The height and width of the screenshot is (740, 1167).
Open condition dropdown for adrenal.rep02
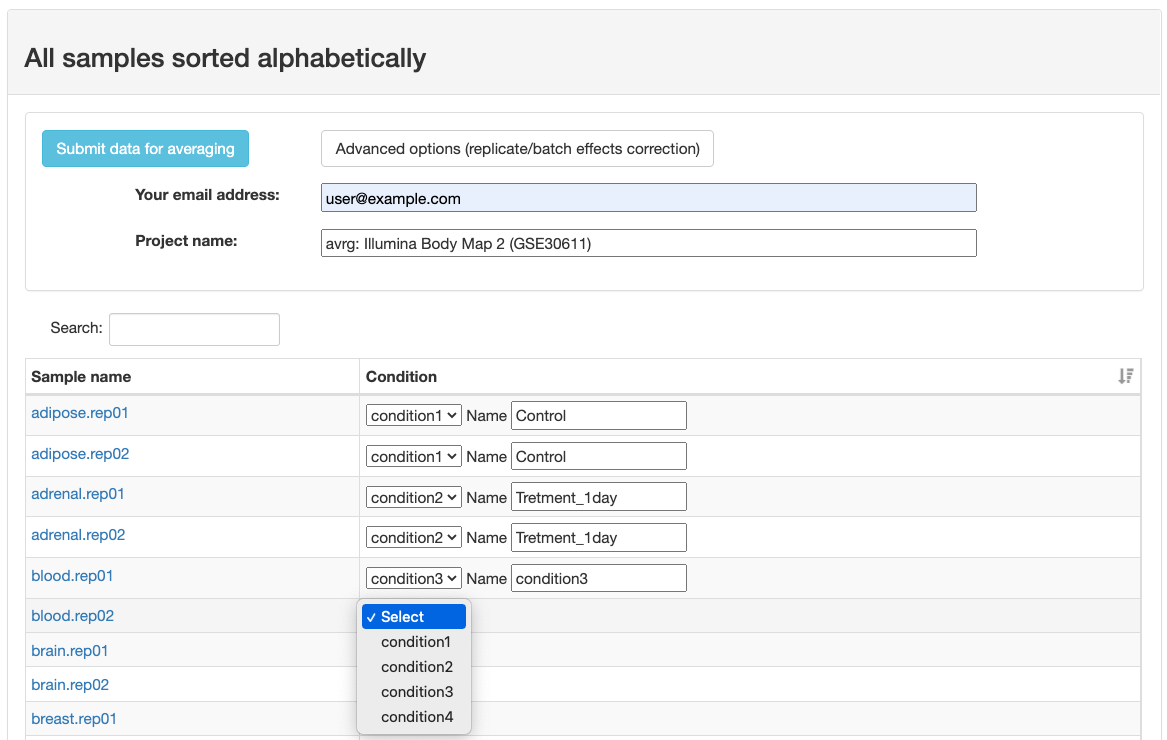413,538
